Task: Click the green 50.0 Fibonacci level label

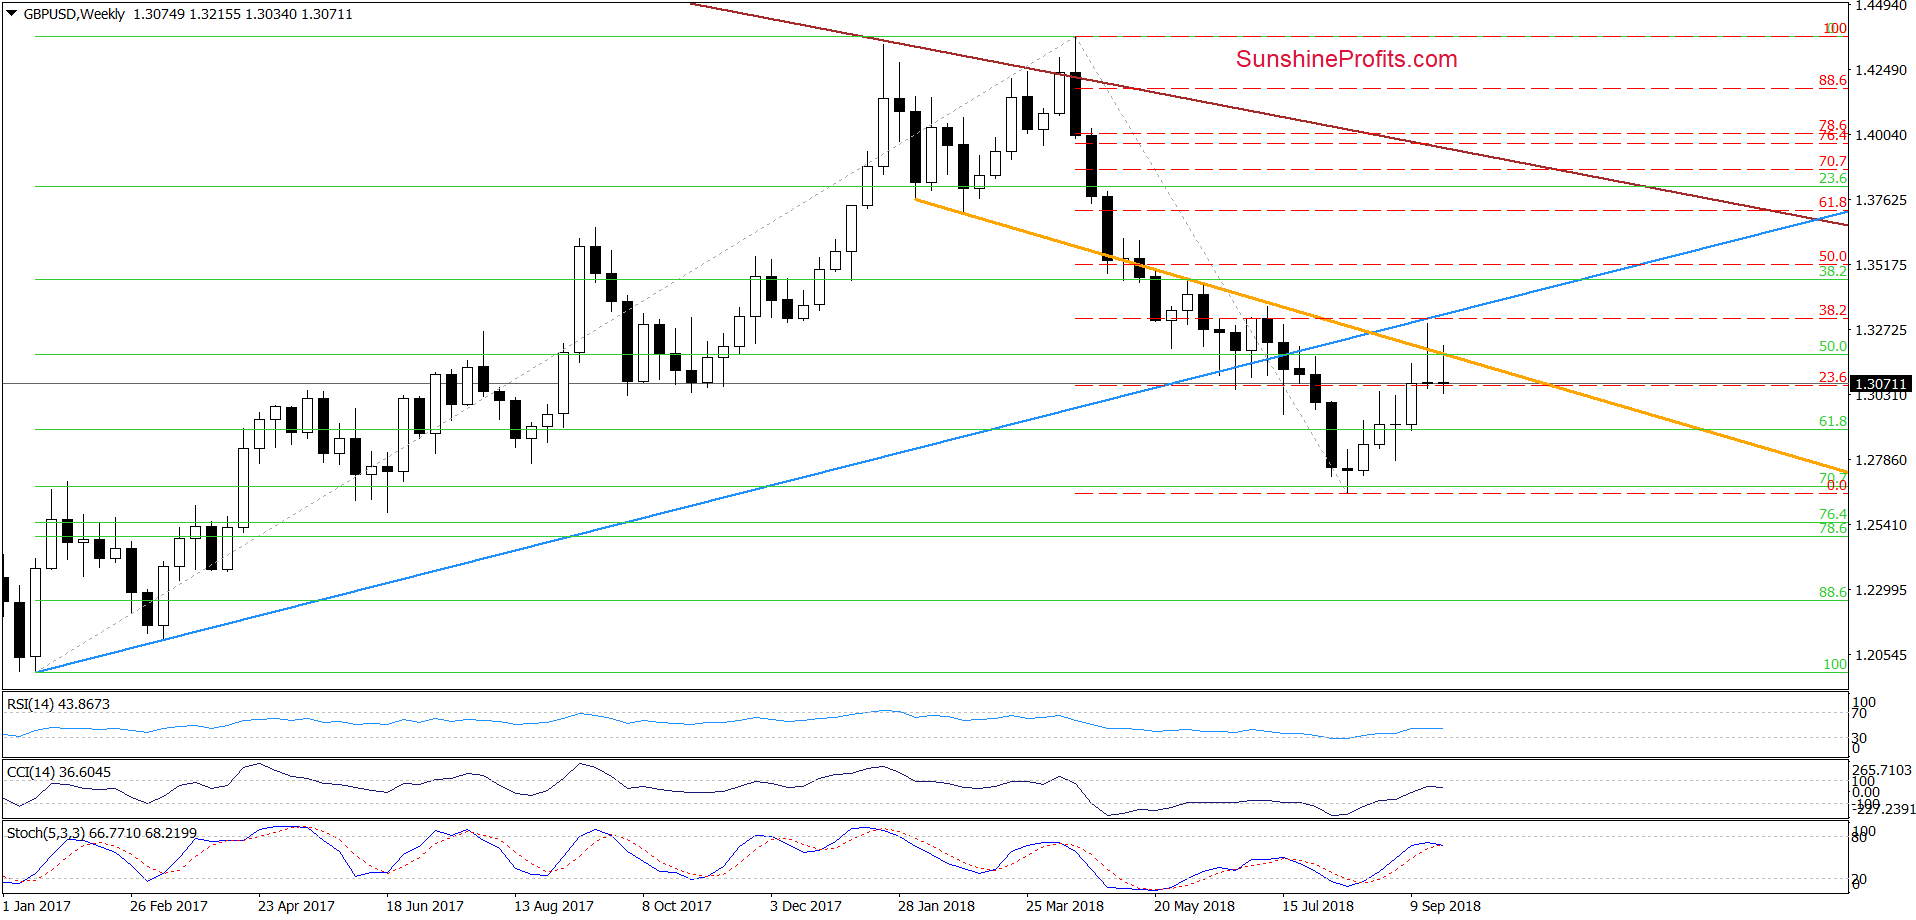Action: [1833, 346]
